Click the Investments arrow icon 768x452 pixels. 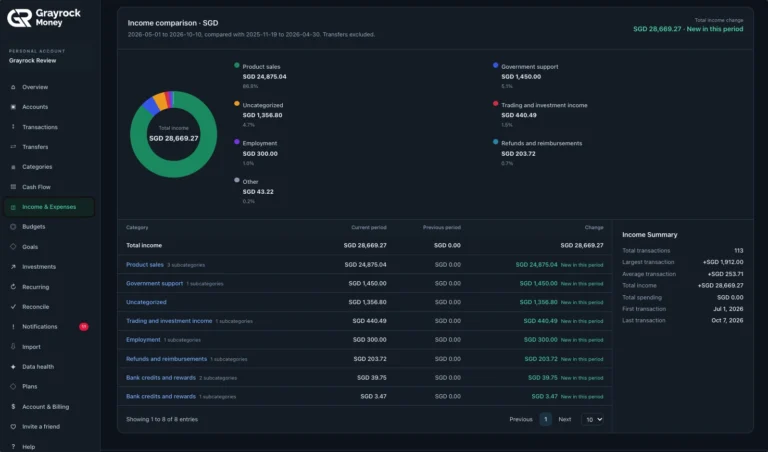[x=13, y=267]
